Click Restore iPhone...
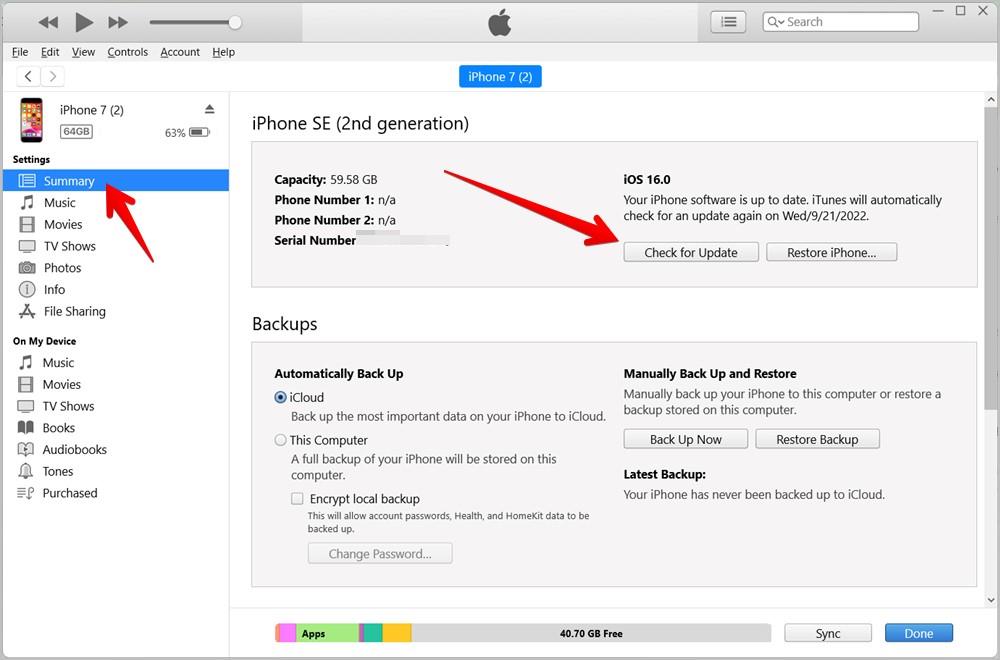 click(x=832, y=253)
